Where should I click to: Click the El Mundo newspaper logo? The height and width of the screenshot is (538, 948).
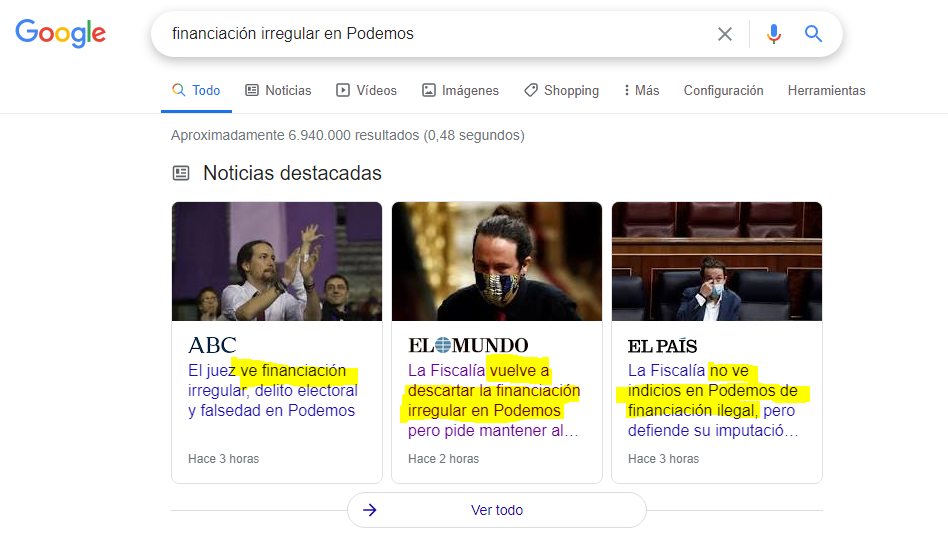[468, 346]
